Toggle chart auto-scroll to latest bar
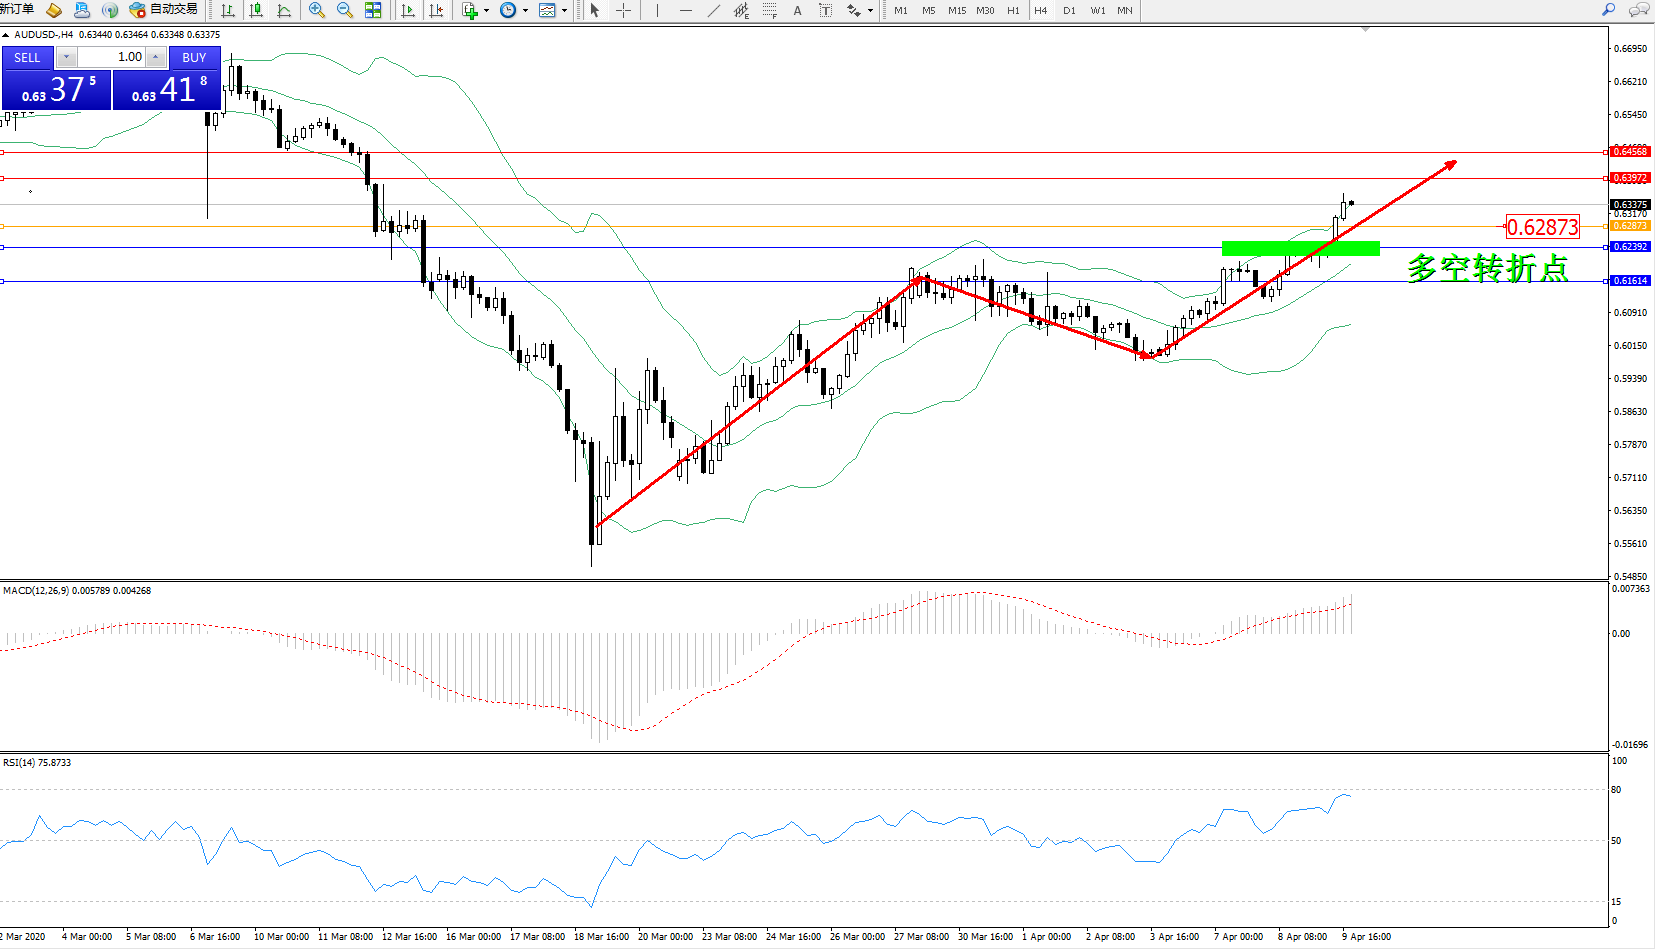Image resolution: width=1655 pixels, height=949 pixels. 408,10
